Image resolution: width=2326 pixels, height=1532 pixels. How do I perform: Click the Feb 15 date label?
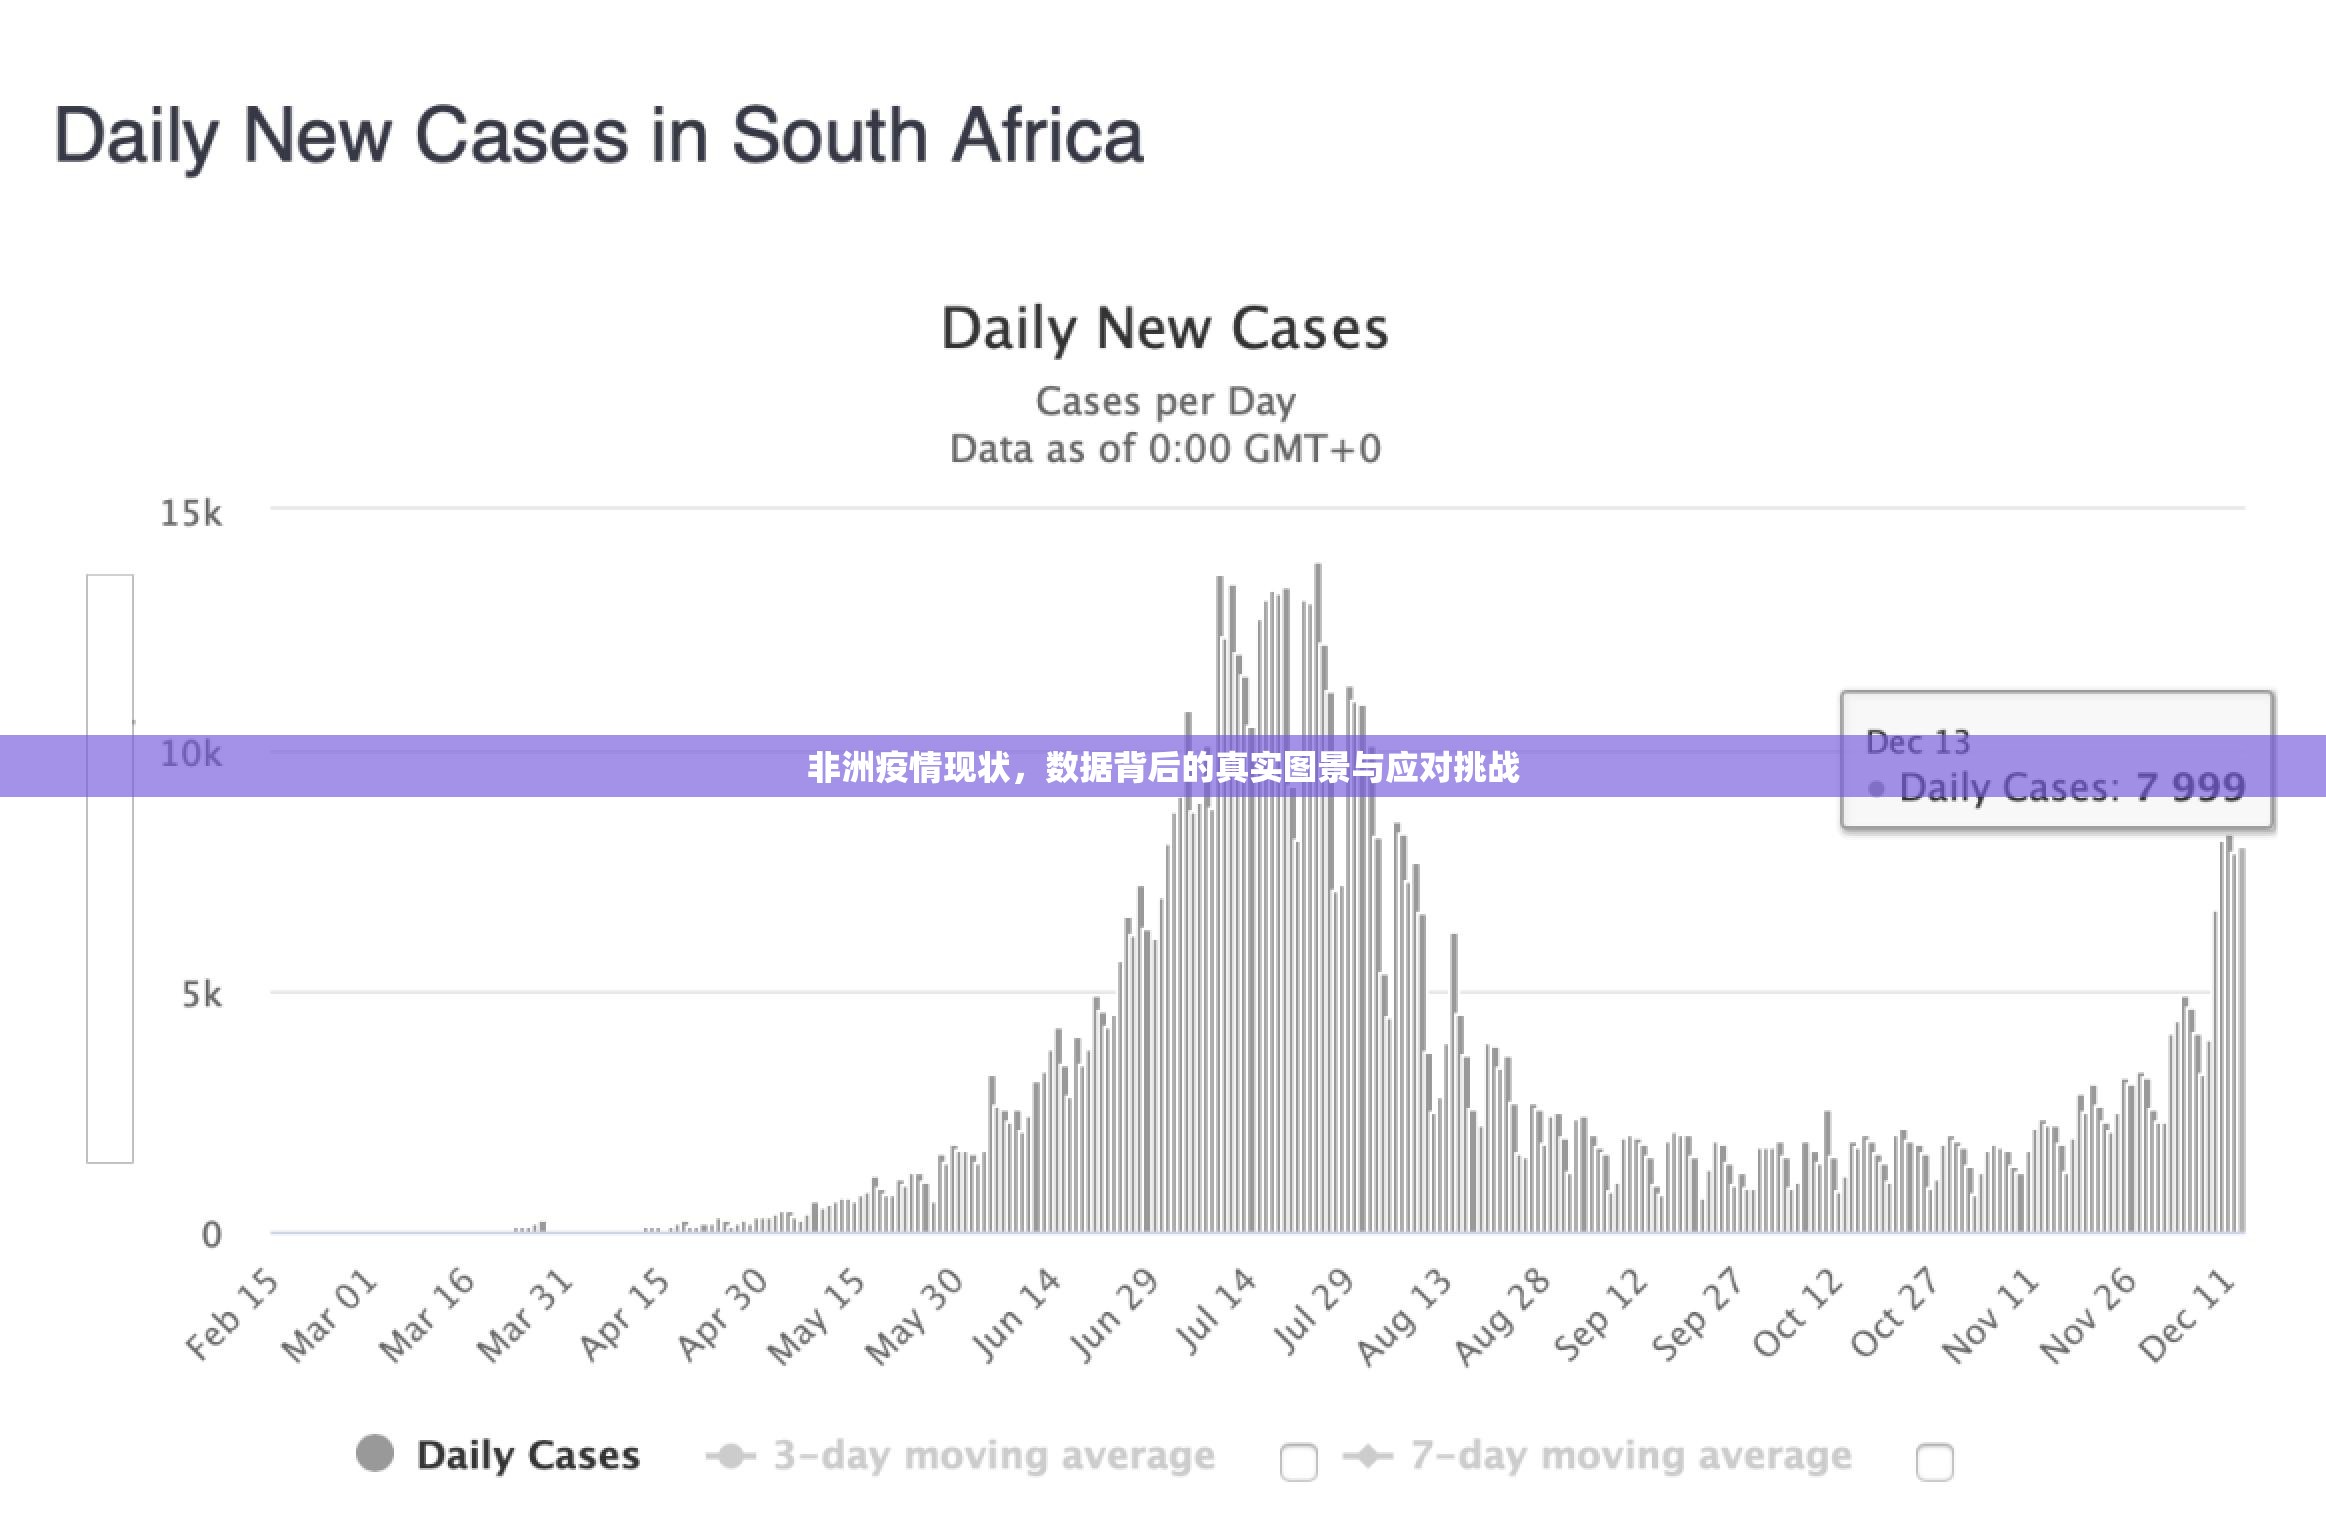click(x=232, y=1313)
